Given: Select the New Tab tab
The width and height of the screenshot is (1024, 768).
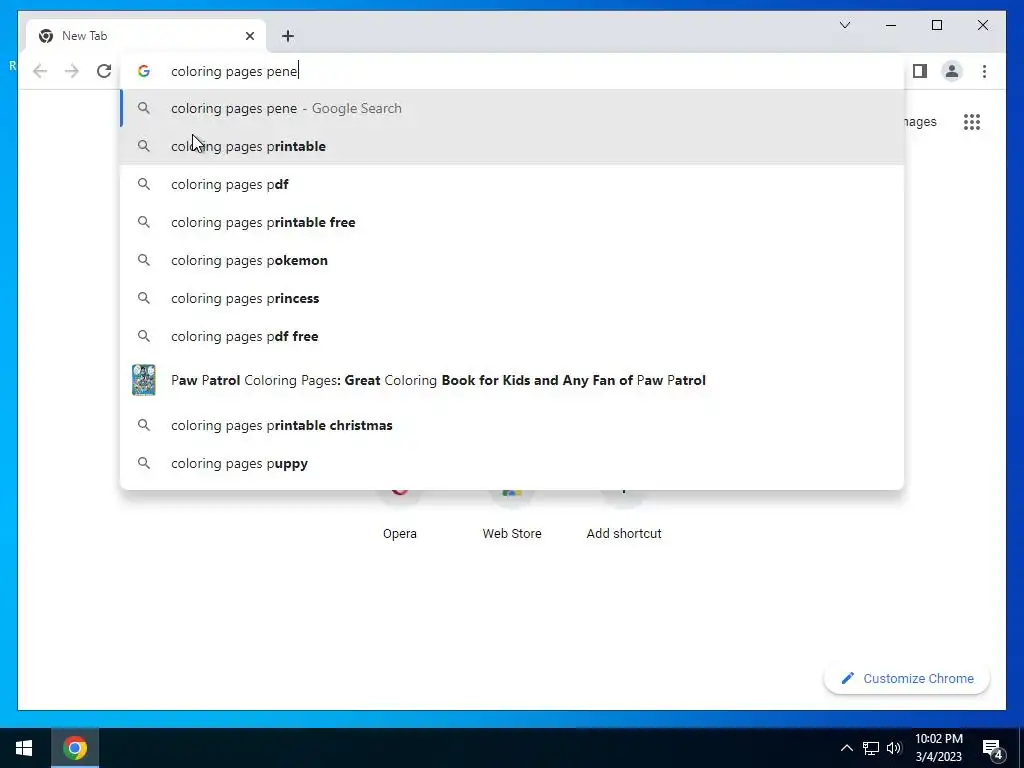Looking at the screenshot, I should [x=146, y=36].
